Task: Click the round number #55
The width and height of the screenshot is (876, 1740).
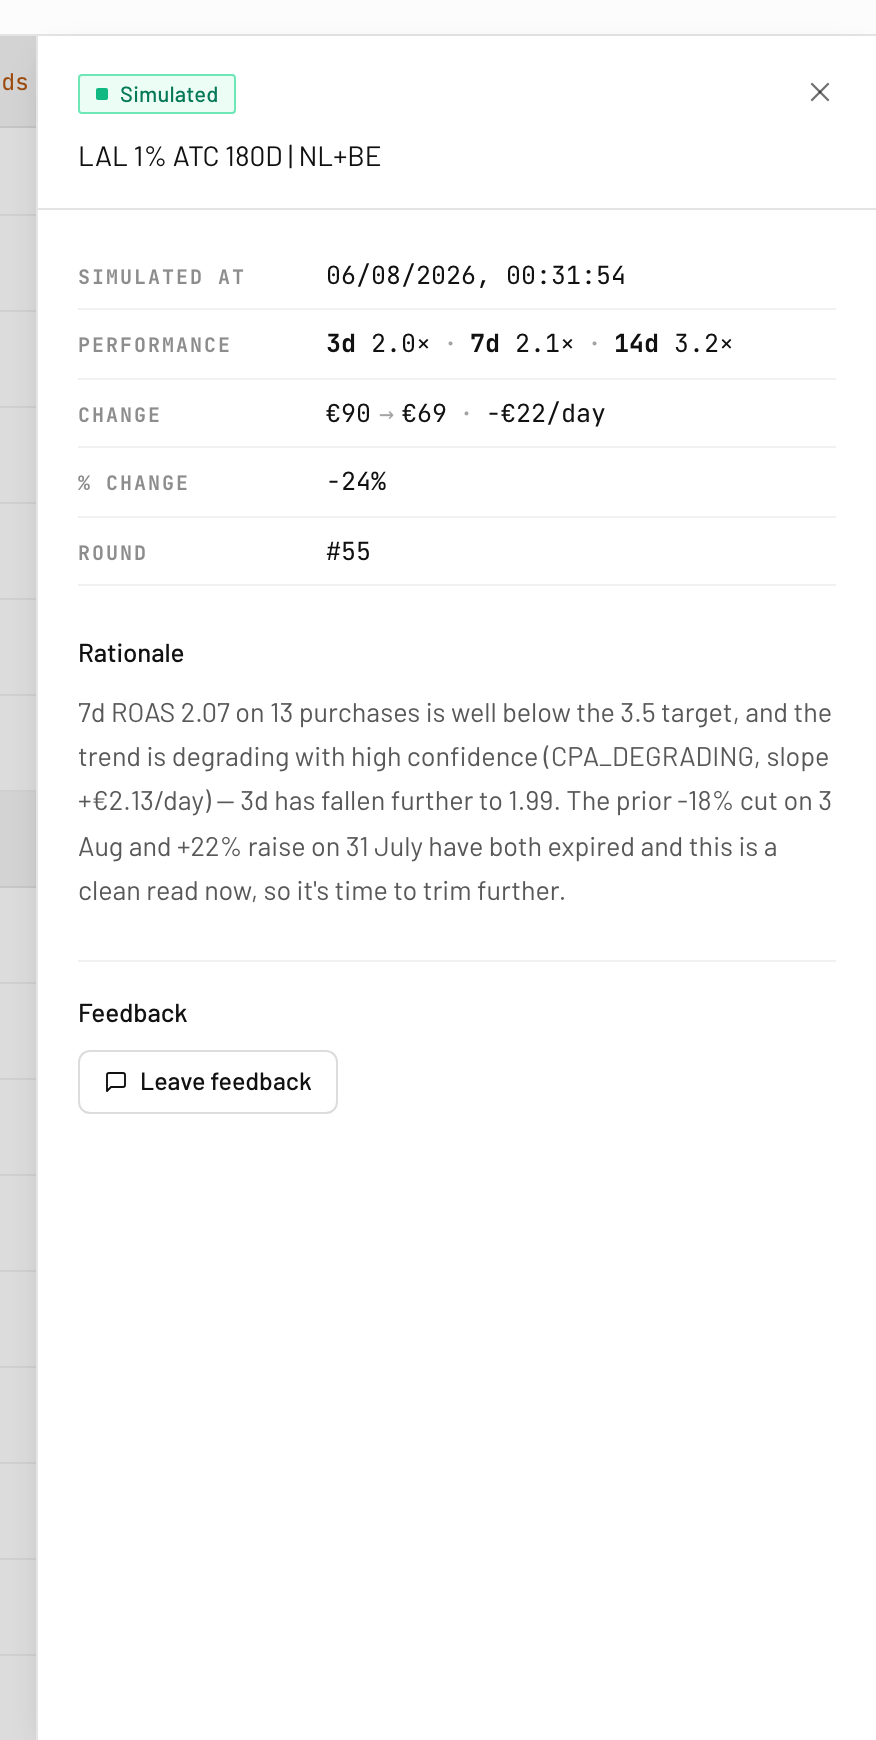Action: [349, 552]
